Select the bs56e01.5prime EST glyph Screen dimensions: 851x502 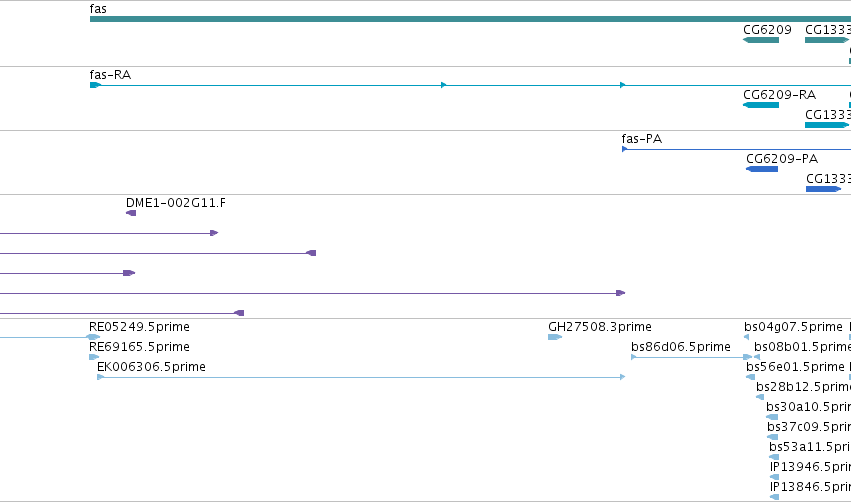click(751, 377)
